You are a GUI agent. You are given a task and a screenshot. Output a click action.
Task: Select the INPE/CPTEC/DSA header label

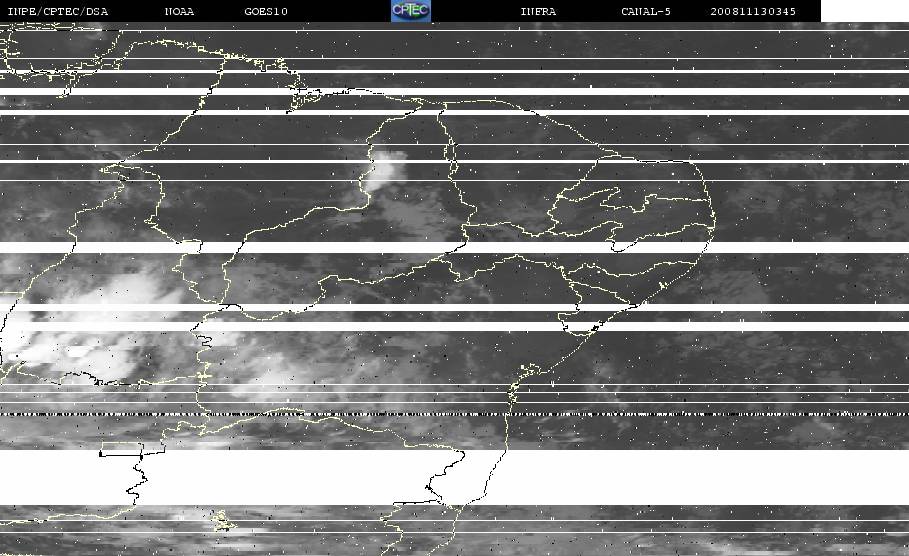[x=58, y=11]
